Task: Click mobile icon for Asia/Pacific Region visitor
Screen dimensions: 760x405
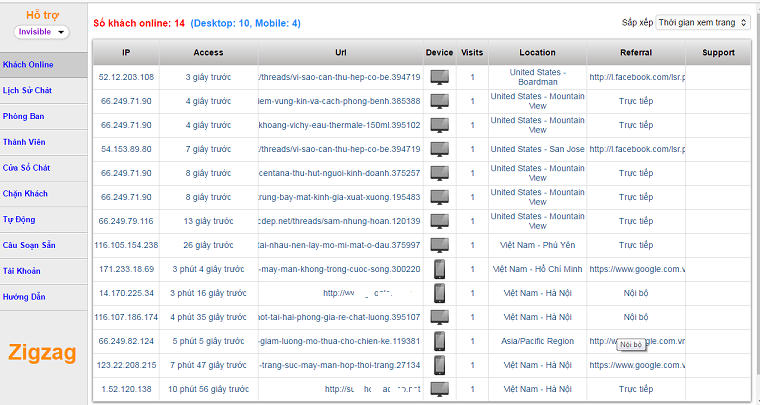Action: (439, 341)
